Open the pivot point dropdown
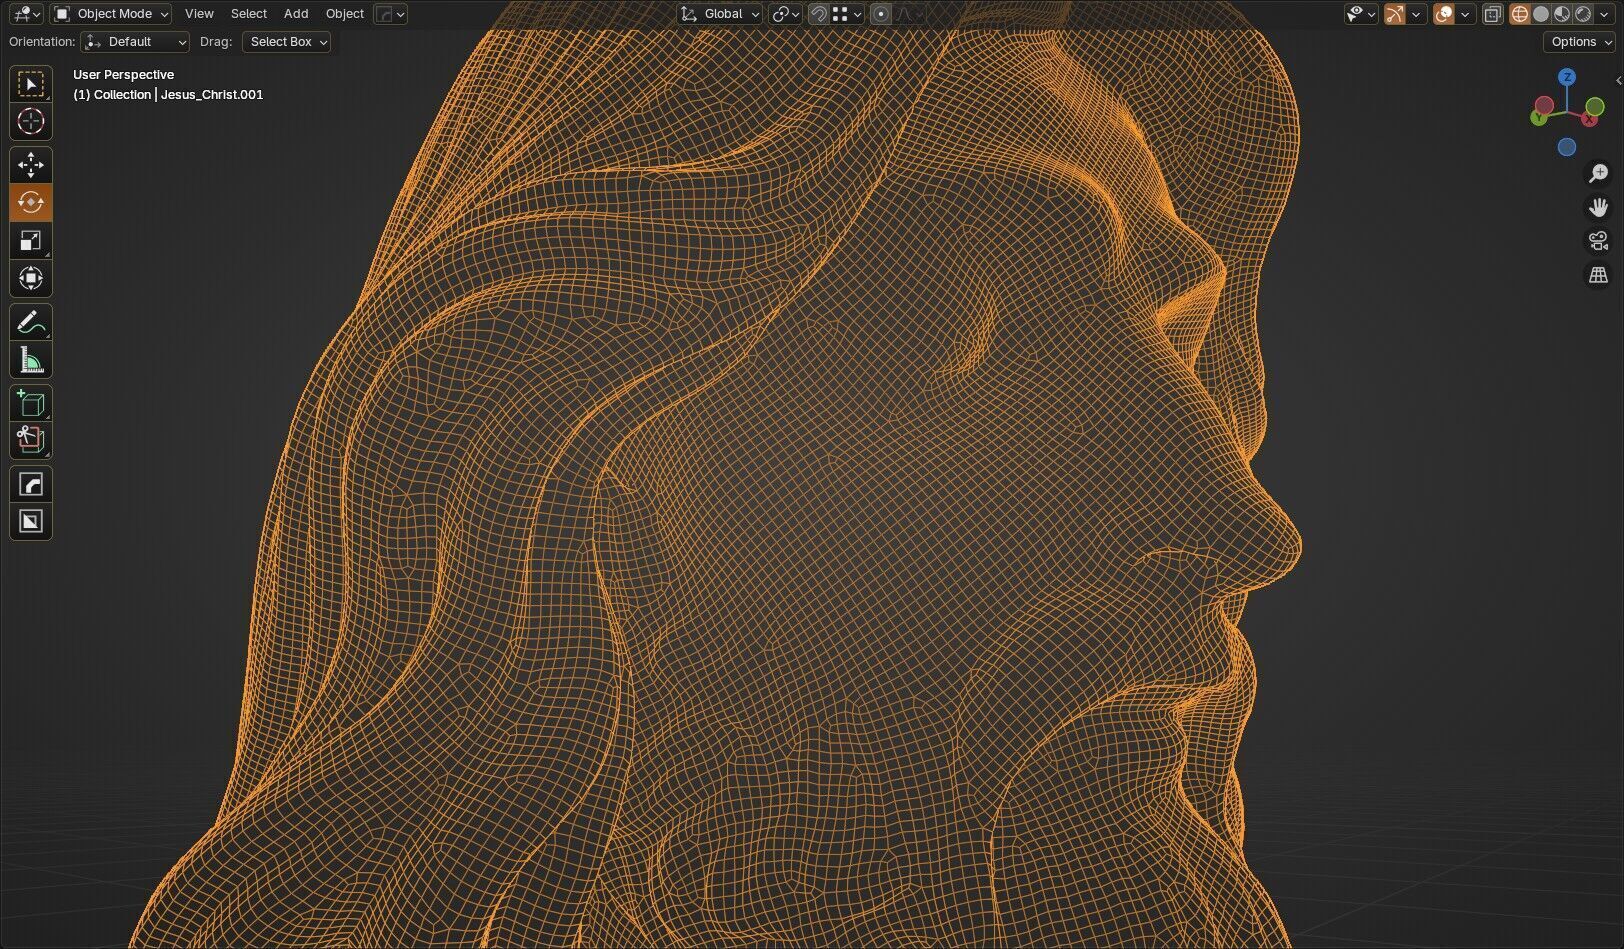The width and height of the screenshot is (1624, 949). [x=785, y=14]
